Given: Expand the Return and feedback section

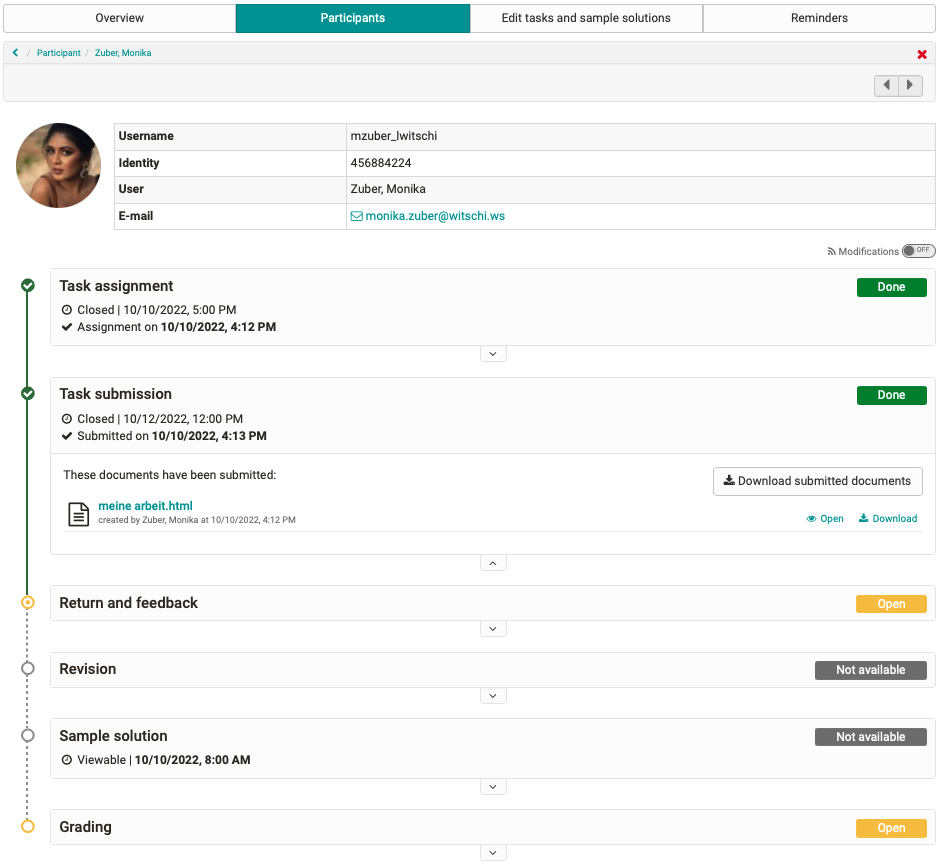Looking at the screenshot, I should (492, 628).
